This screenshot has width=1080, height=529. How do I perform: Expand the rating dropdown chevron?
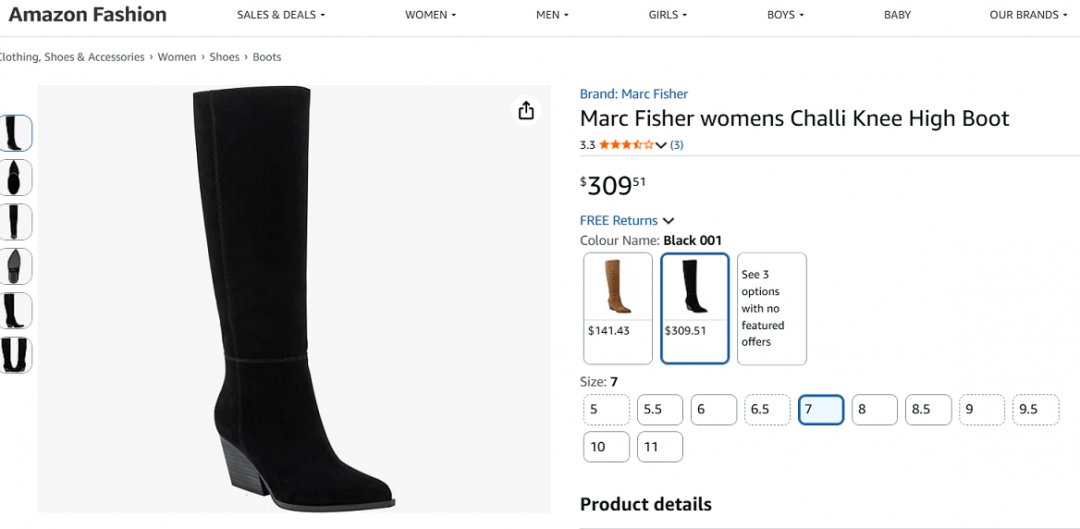(x=661, y=145)
